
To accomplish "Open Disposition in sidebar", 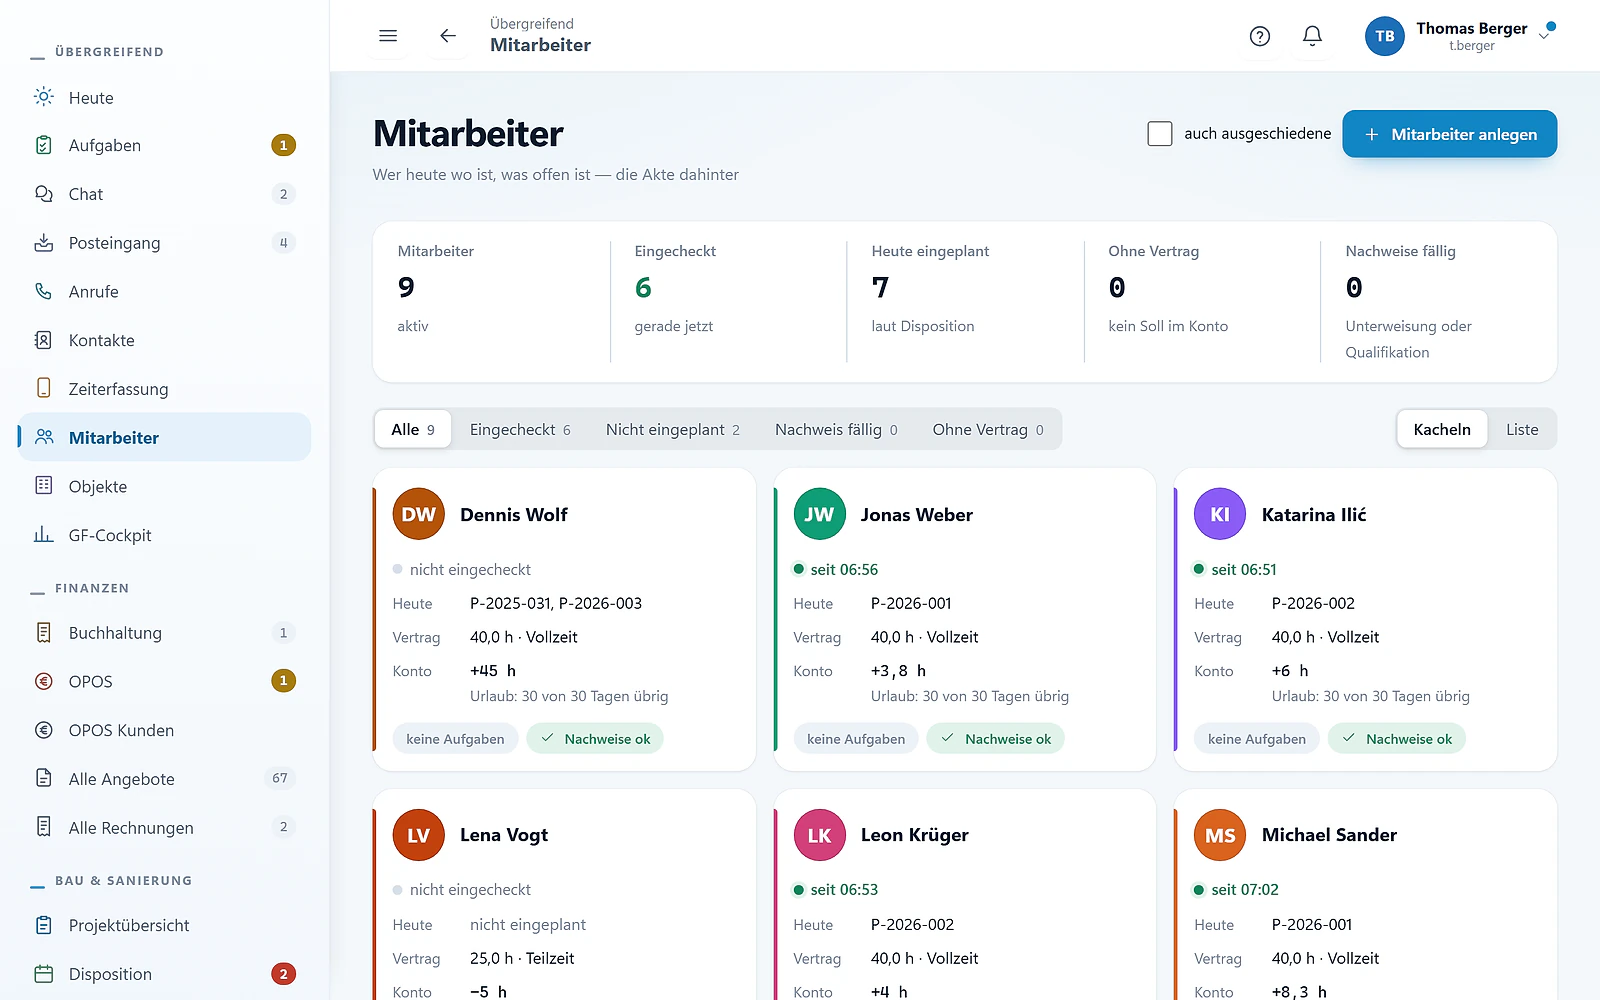I will click(x=165, y=974).
